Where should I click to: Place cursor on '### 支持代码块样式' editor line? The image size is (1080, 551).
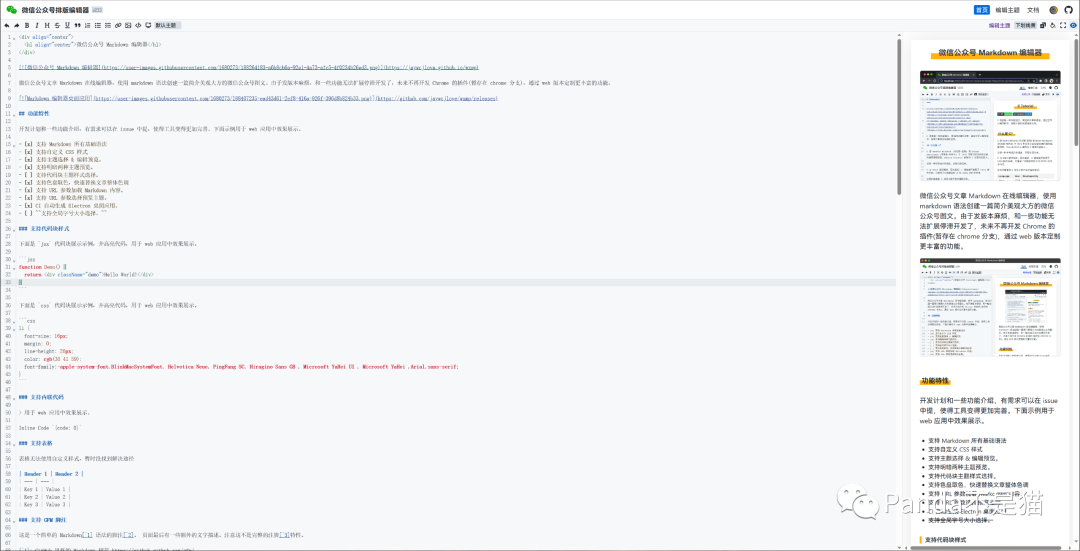coord(43,228)
